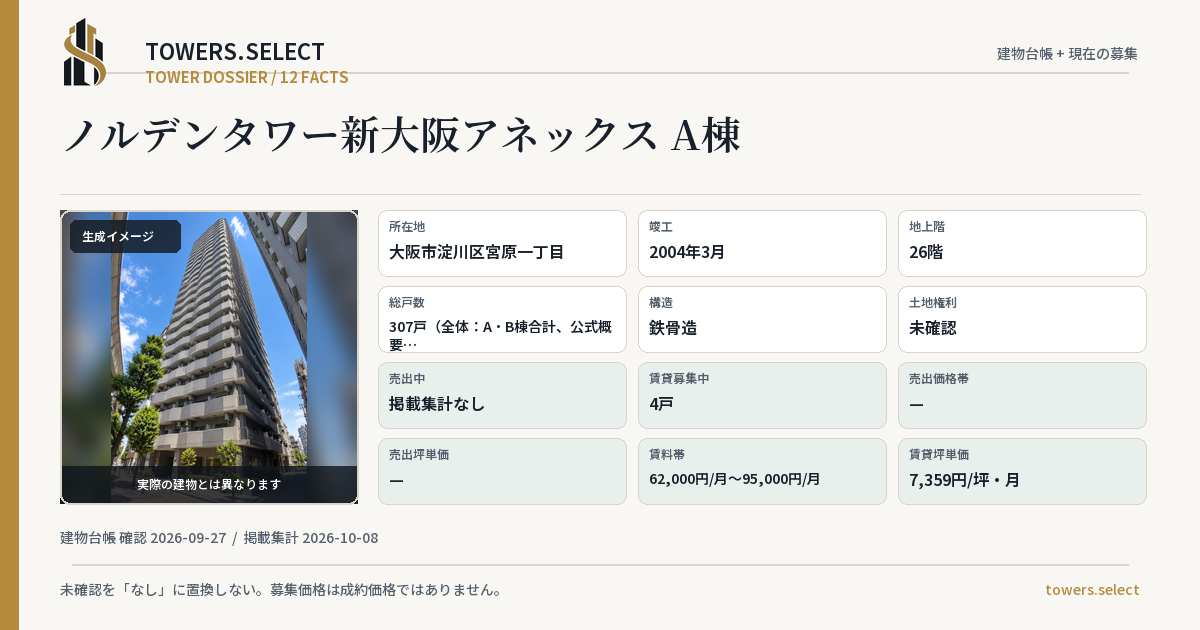Select the 売出中 掲載集計なし card
Viewport: 1200px width, 630px height.
[502, 395]
